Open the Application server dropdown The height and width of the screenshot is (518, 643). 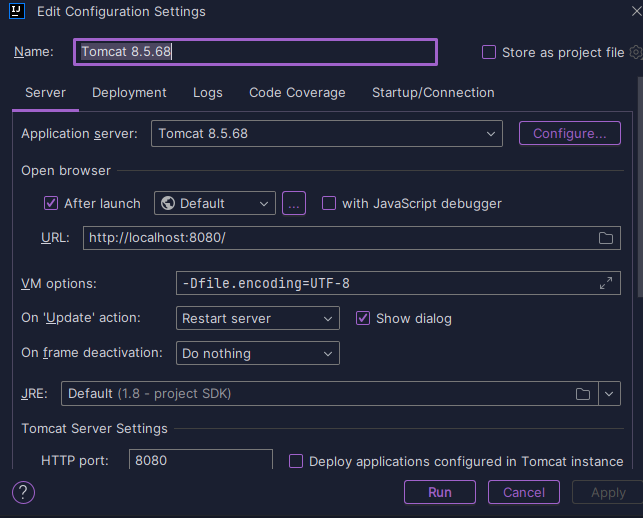coord(327,133)
